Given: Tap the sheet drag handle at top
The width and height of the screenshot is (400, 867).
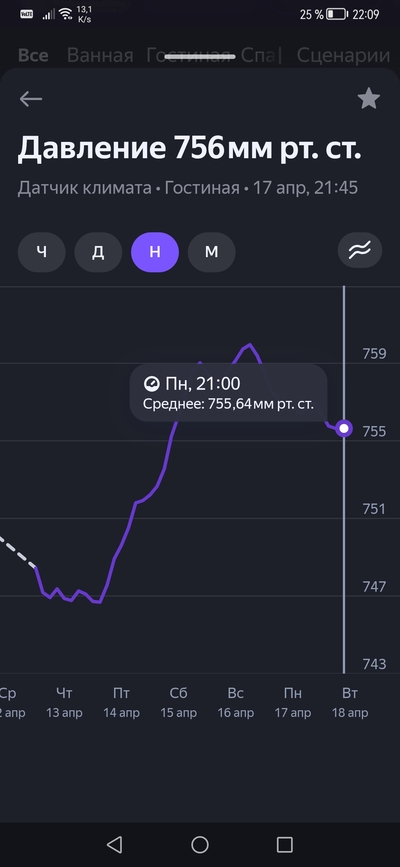Looking at the screenshot, I should (x=200, y=56).
